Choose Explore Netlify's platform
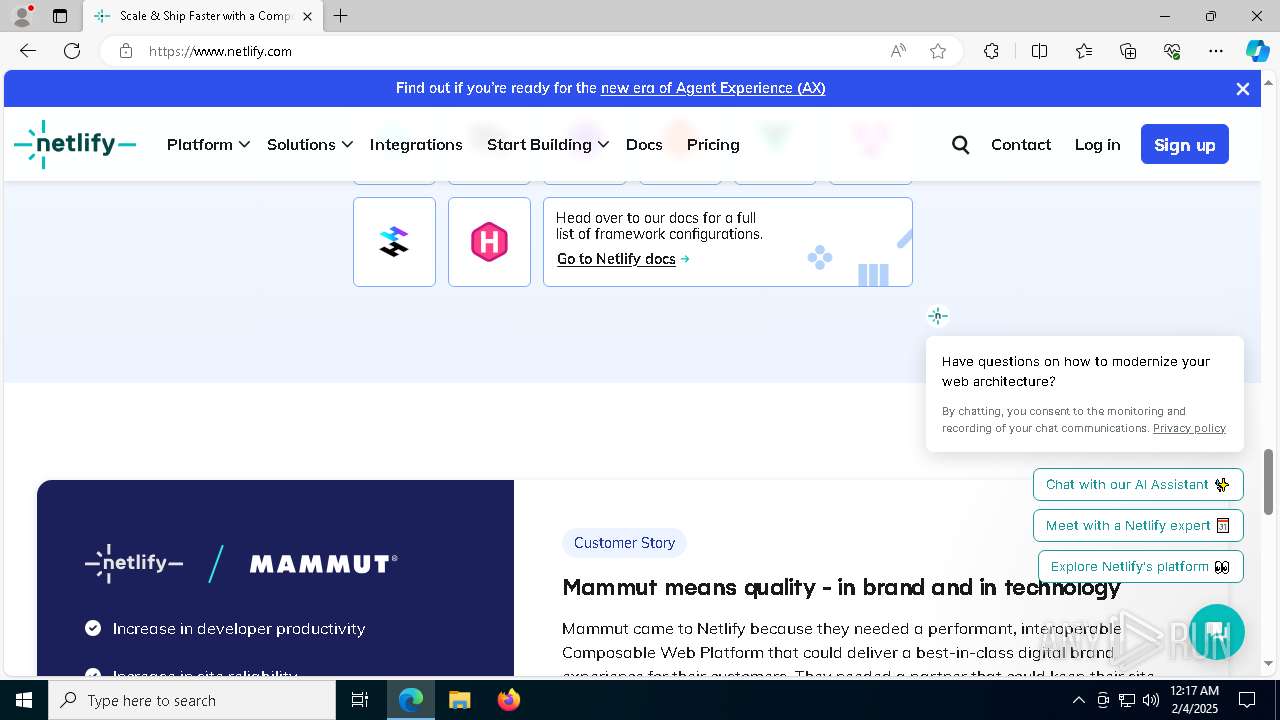 [1140, 566]
